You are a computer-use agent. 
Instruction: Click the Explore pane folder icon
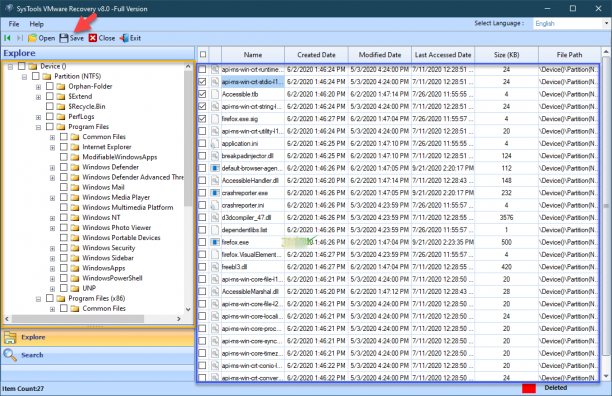tap(10, 337)
